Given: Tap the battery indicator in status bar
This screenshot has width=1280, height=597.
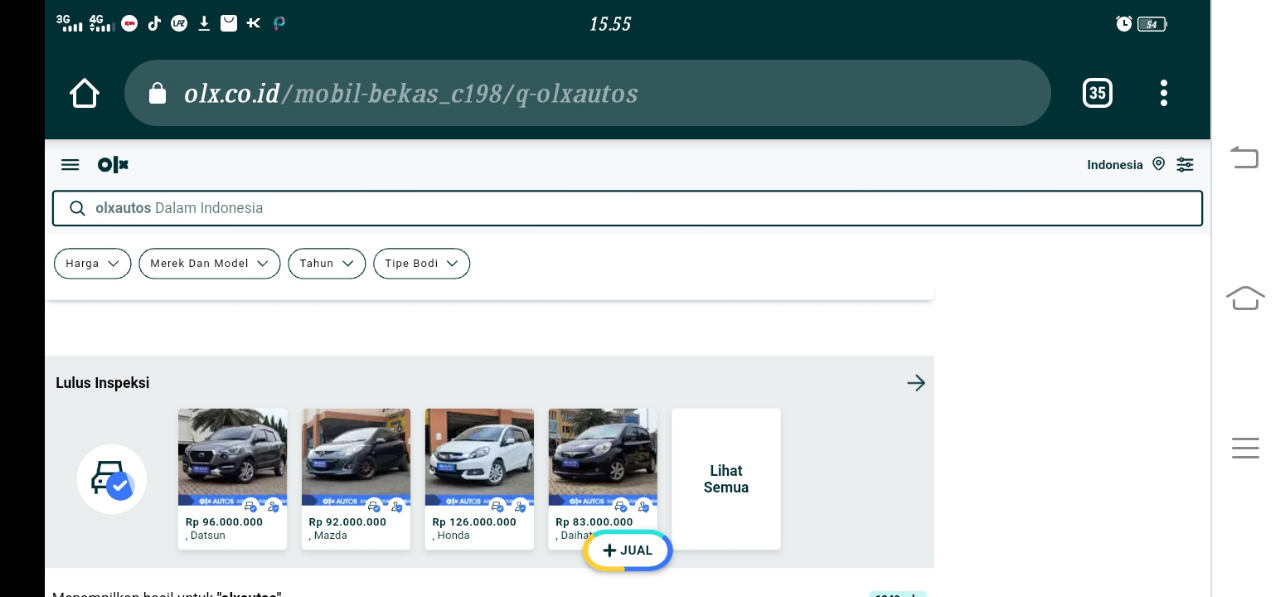Looking at the screenshot, I should pos(1152,24).
